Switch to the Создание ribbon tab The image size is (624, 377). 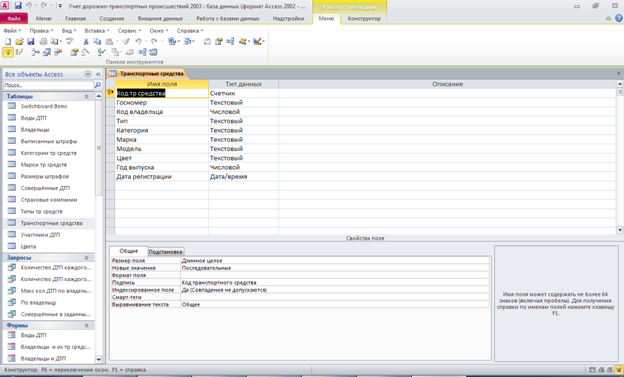tap(112, 18)
